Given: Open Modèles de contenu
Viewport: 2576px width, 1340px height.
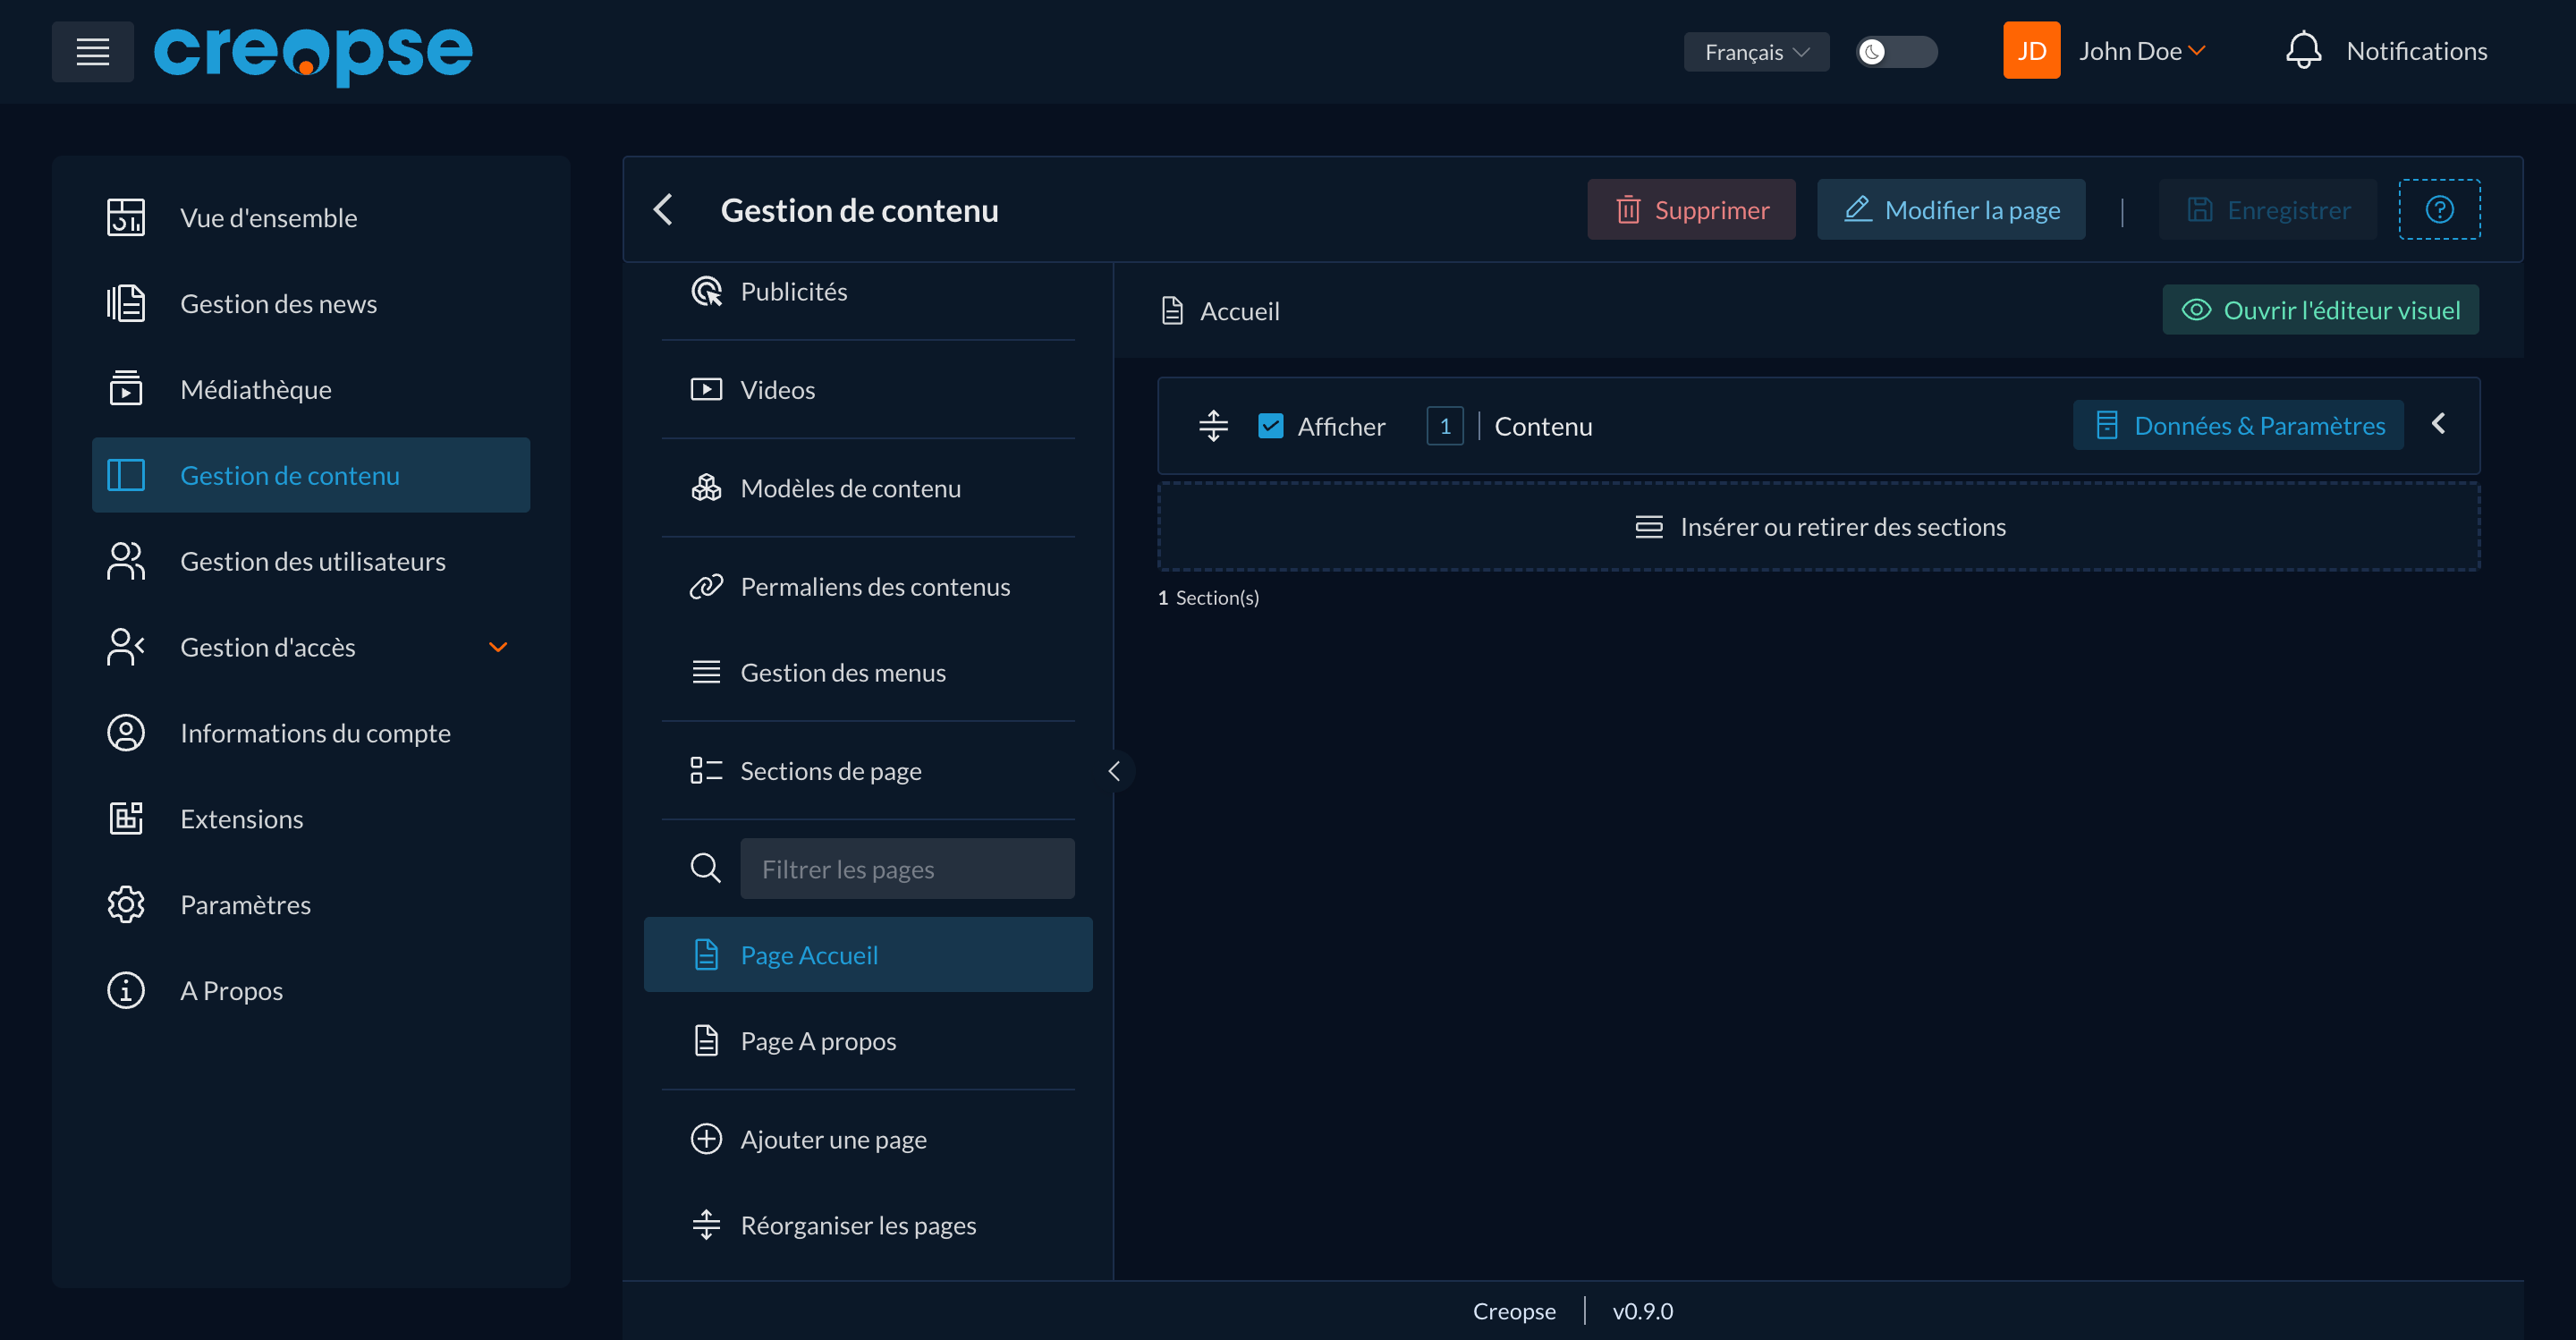Looking at the screenshot, I should pos(868,488).
